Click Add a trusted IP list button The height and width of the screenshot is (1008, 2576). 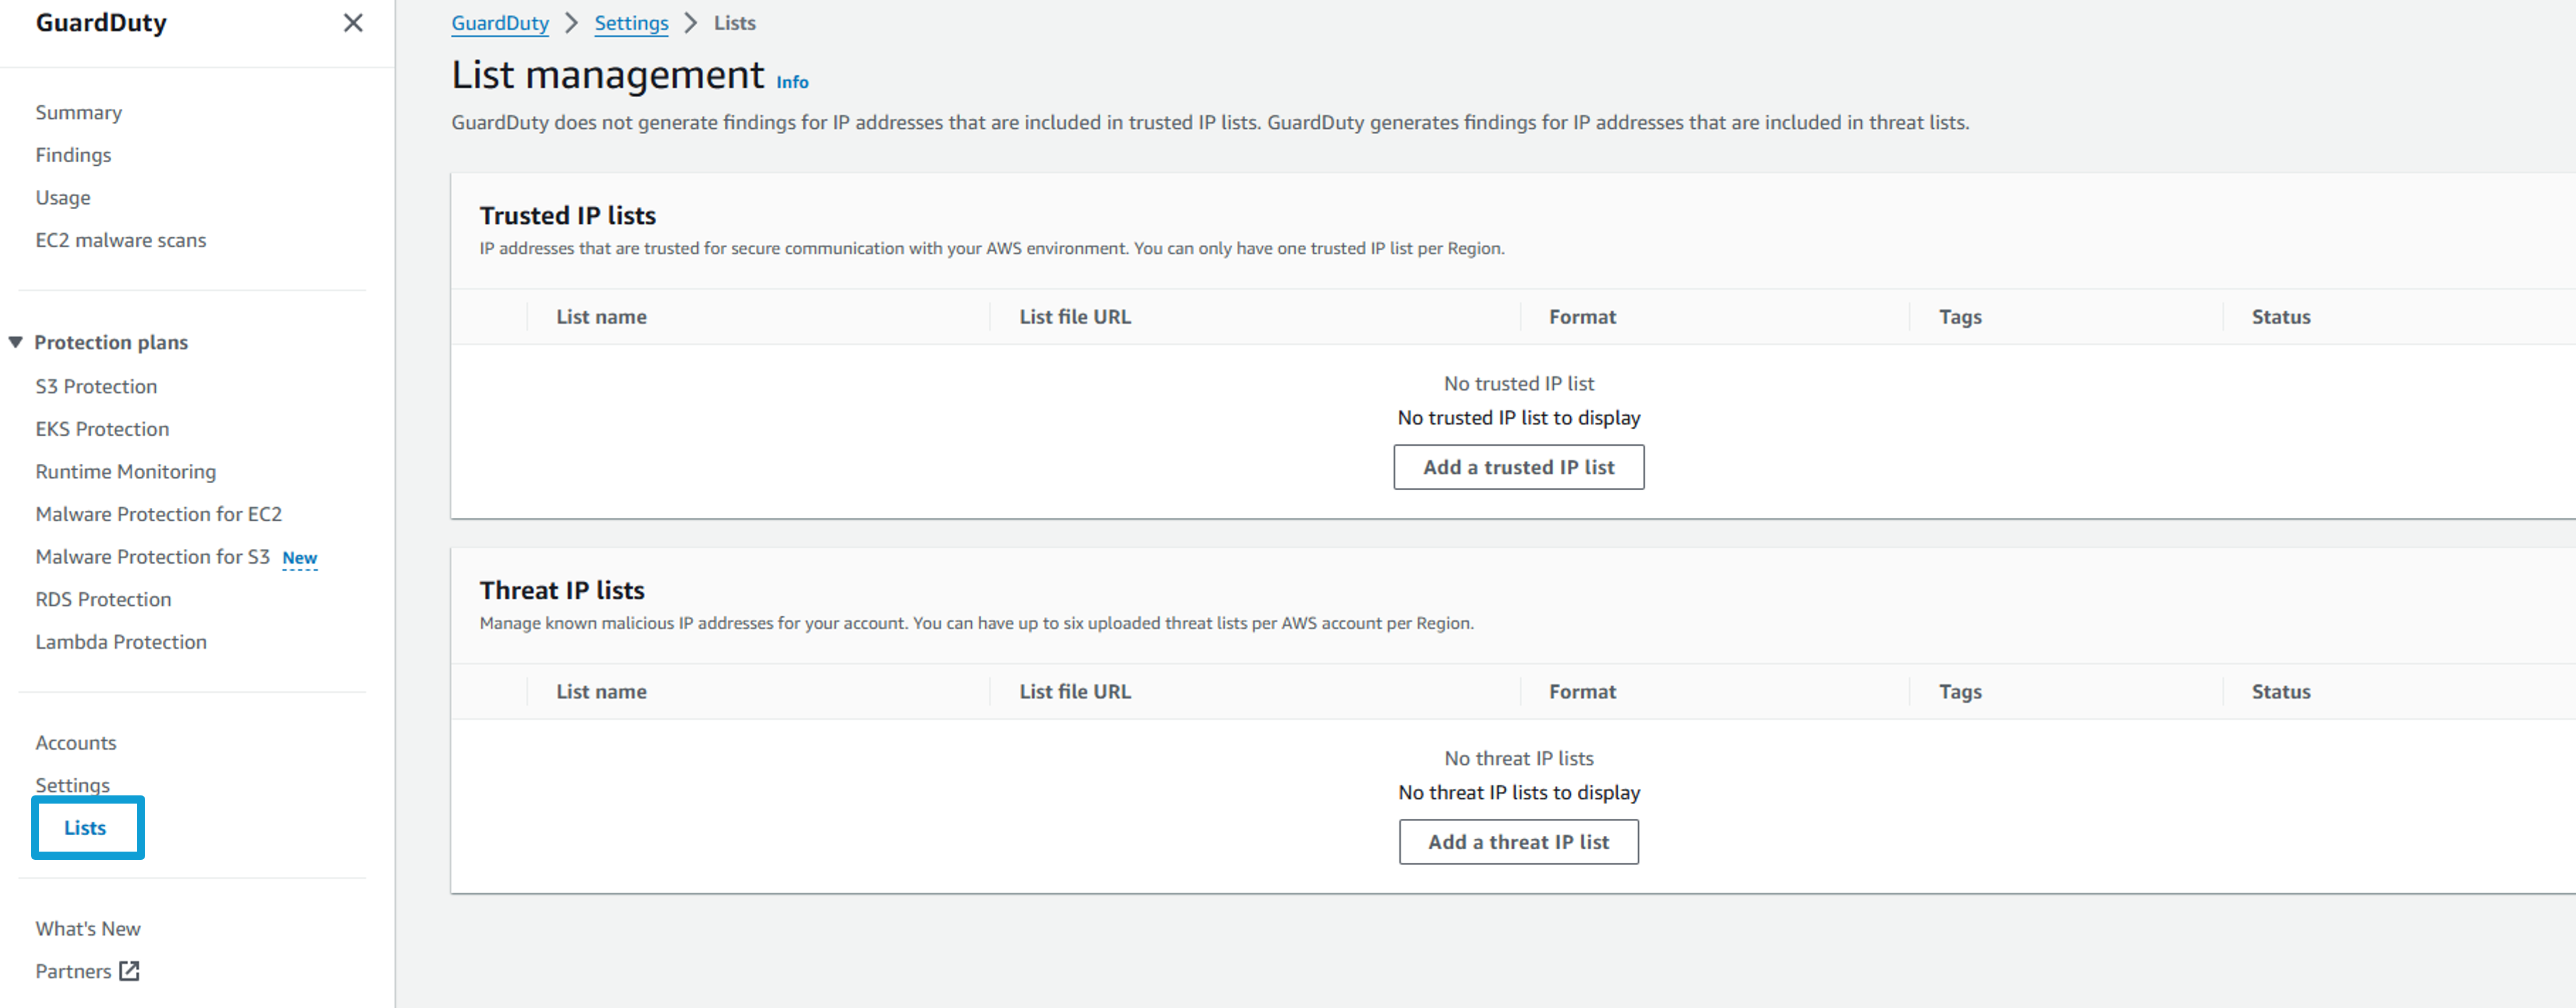1518,467
